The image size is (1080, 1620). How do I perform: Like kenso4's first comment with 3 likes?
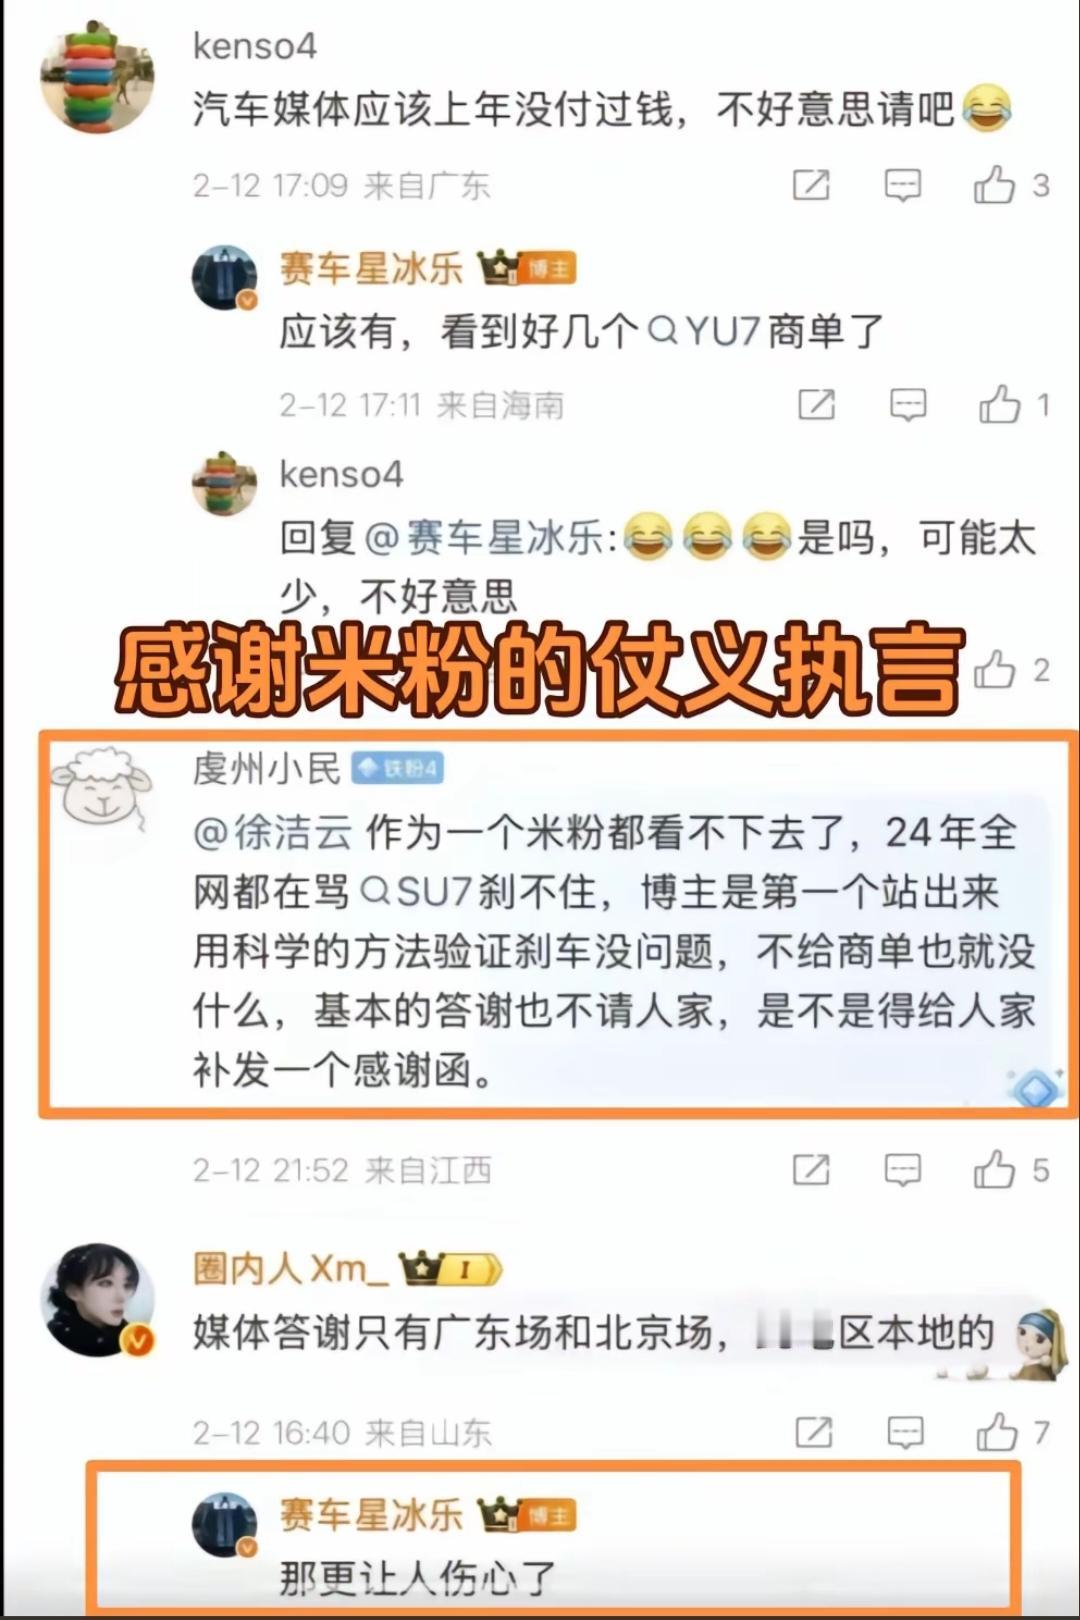[994, 185]
